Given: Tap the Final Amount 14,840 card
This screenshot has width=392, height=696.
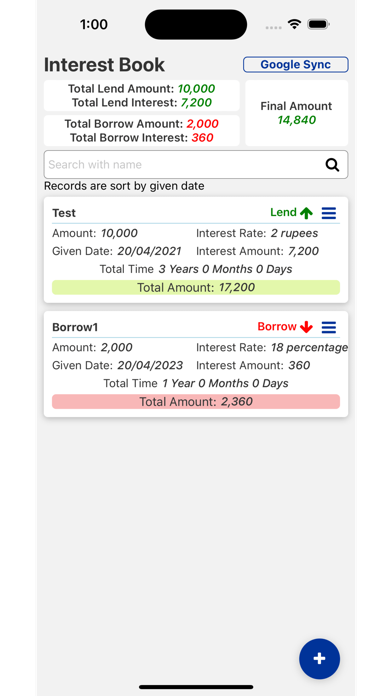Looking at the screenshot, I should pos(297,113).
